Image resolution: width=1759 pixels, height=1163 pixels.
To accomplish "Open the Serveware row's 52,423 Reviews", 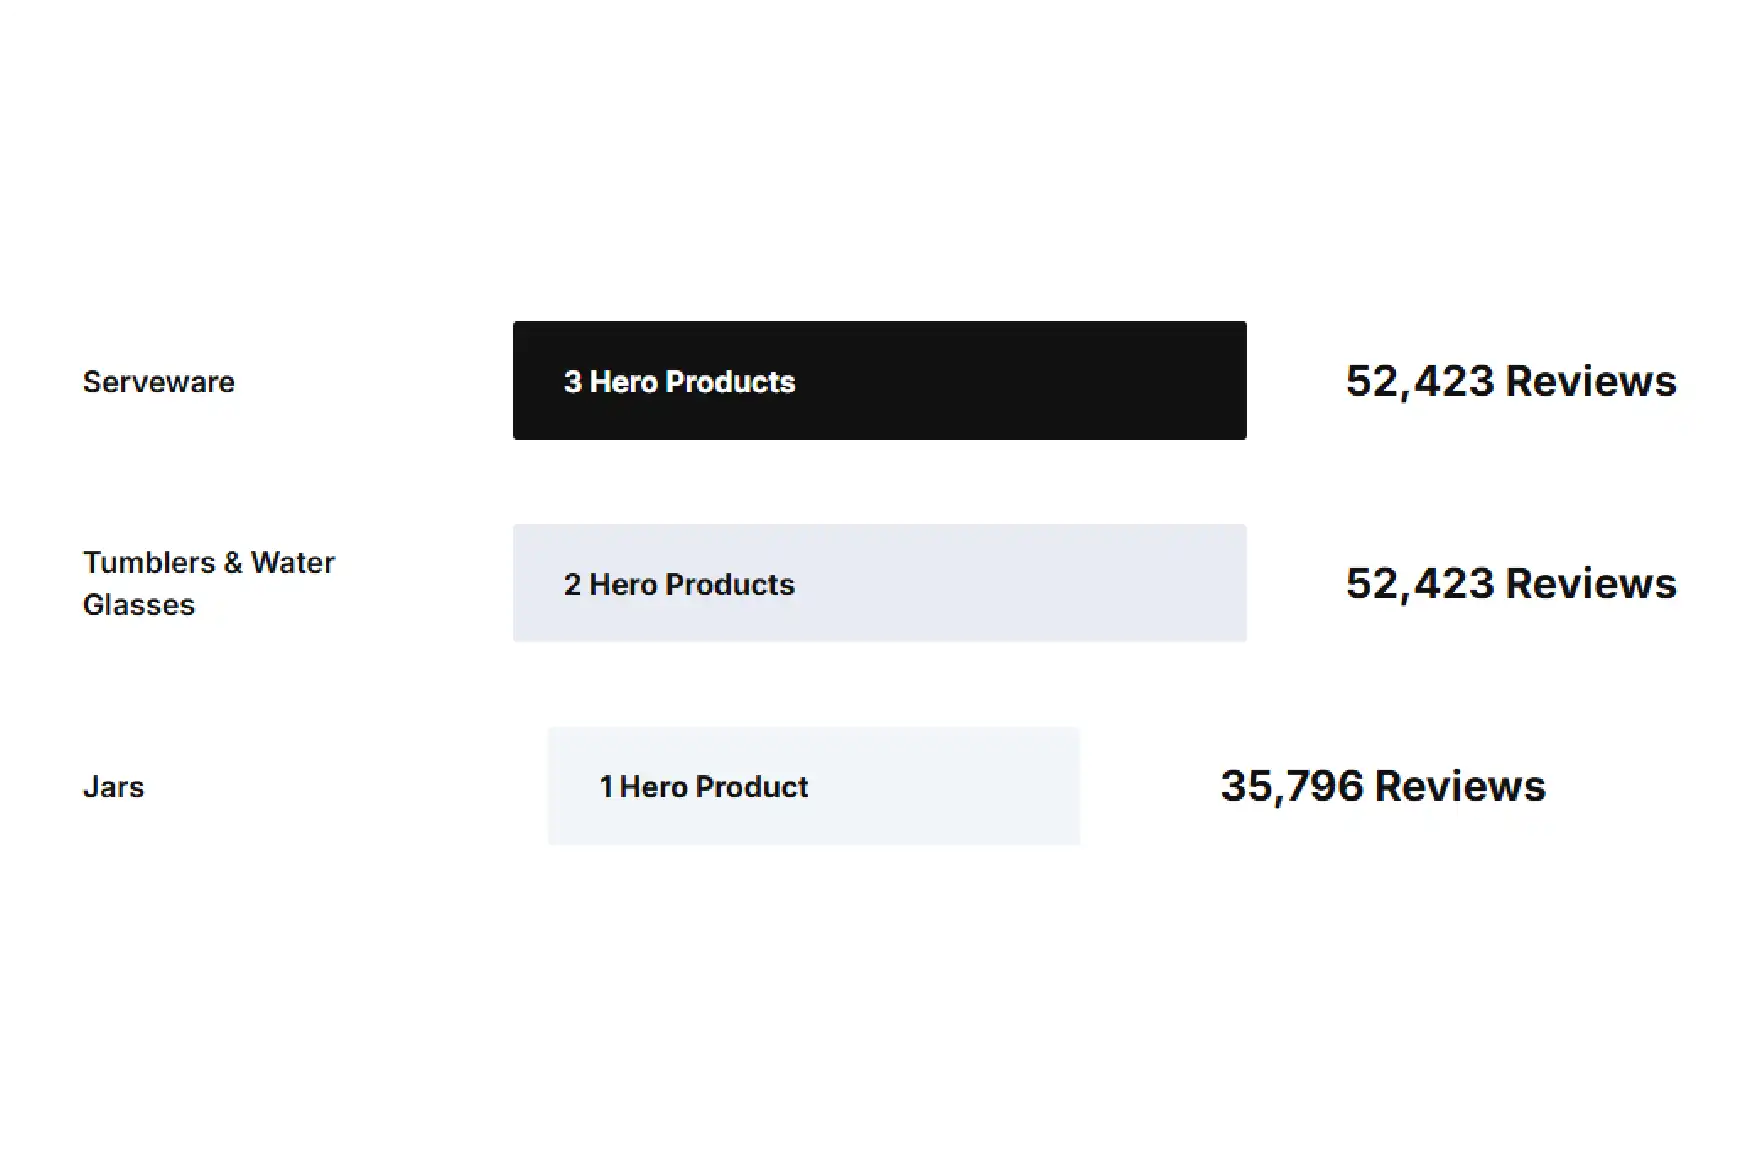I will pyautogui.click(x=1510, y=382).
